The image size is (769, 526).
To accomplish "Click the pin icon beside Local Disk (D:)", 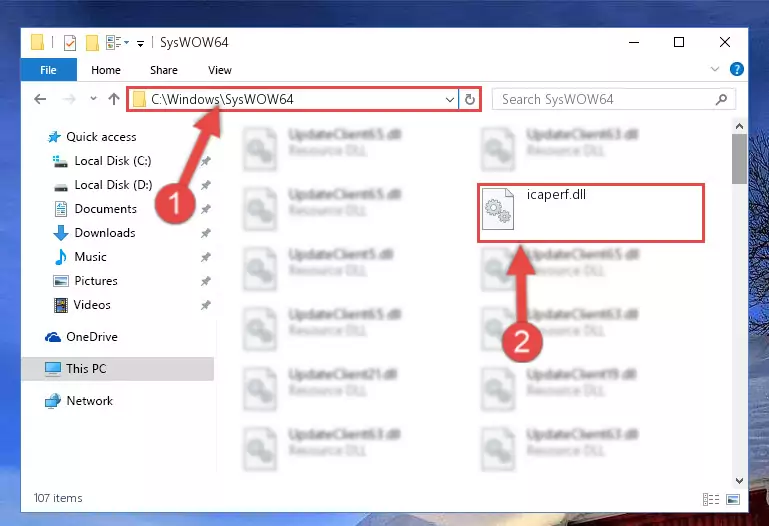I will (x=205, y=185).
